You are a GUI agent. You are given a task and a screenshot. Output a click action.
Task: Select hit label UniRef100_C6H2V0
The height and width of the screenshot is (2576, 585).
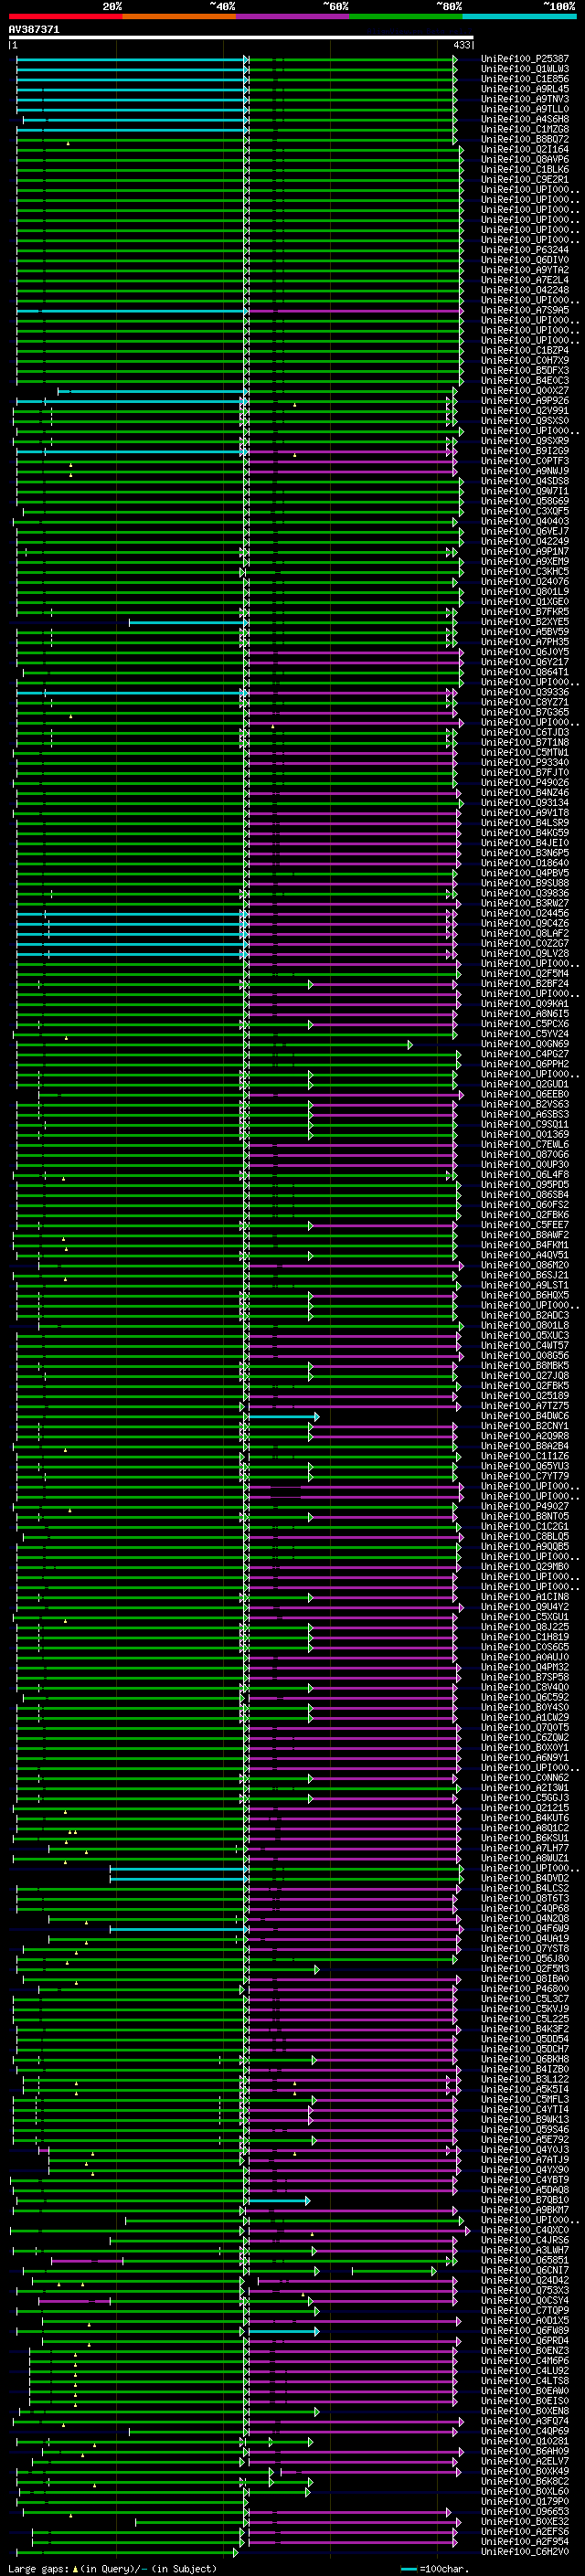(525, 2552)
